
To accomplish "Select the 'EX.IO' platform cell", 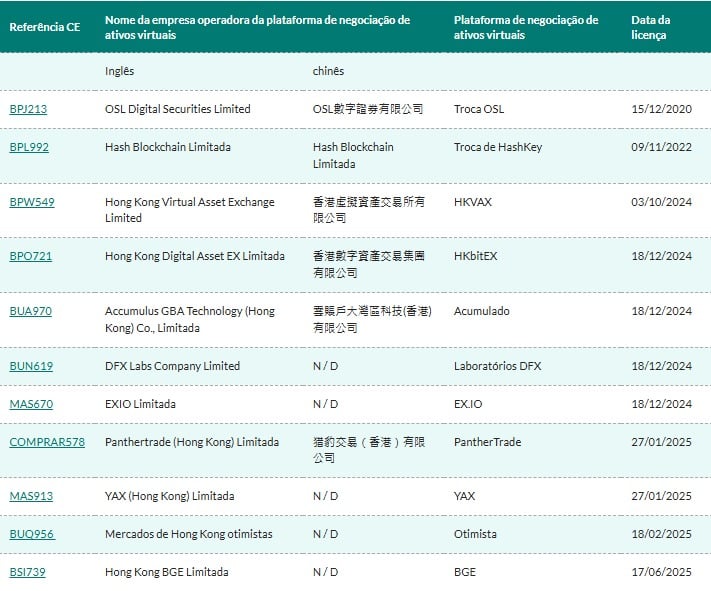I will [468, 404].
